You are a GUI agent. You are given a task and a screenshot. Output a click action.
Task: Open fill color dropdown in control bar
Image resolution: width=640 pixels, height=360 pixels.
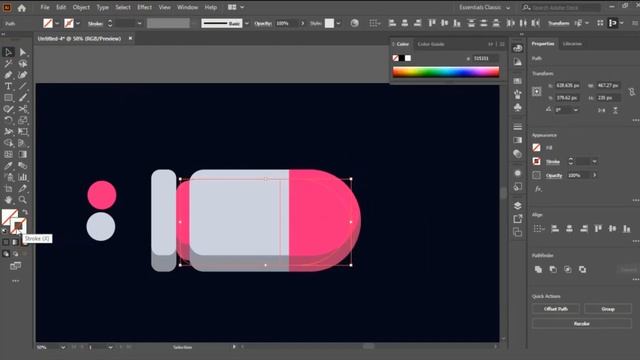(57, 24)
